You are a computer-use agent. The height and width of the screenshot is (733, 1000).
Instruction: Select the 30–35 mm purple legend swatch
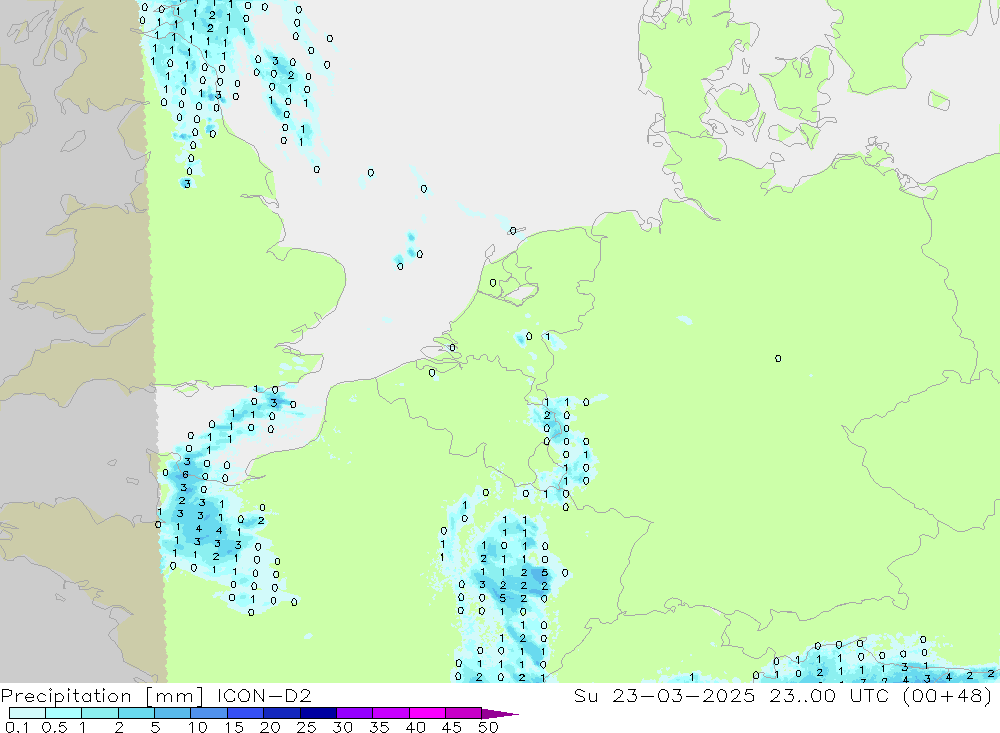tap(354, 713)
